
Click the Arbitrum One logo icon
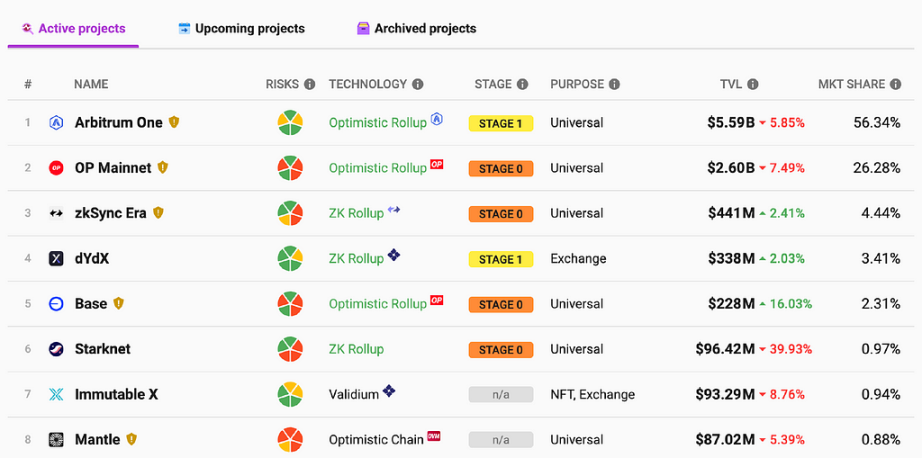coord(56,123)
